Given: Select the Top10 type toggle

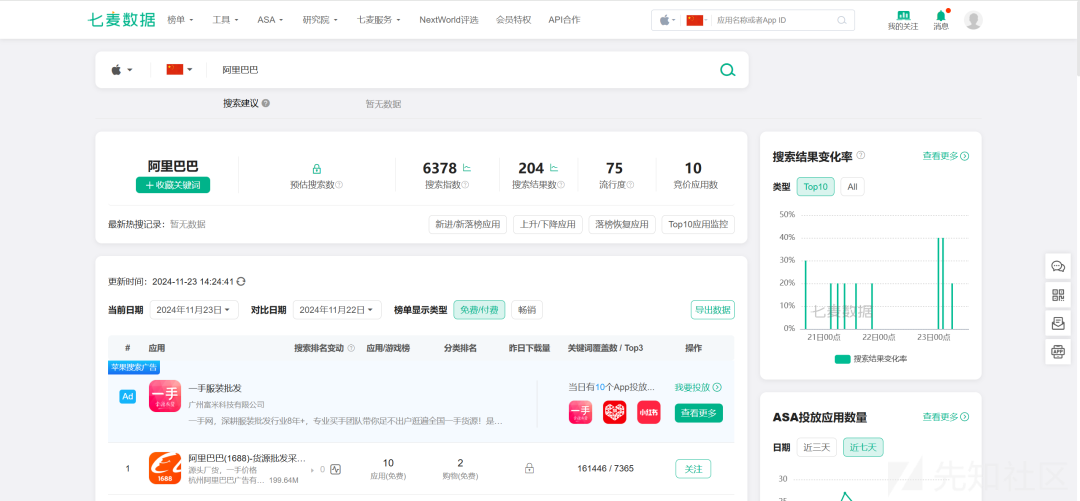Looking at the screenshot, I should 816,187.
